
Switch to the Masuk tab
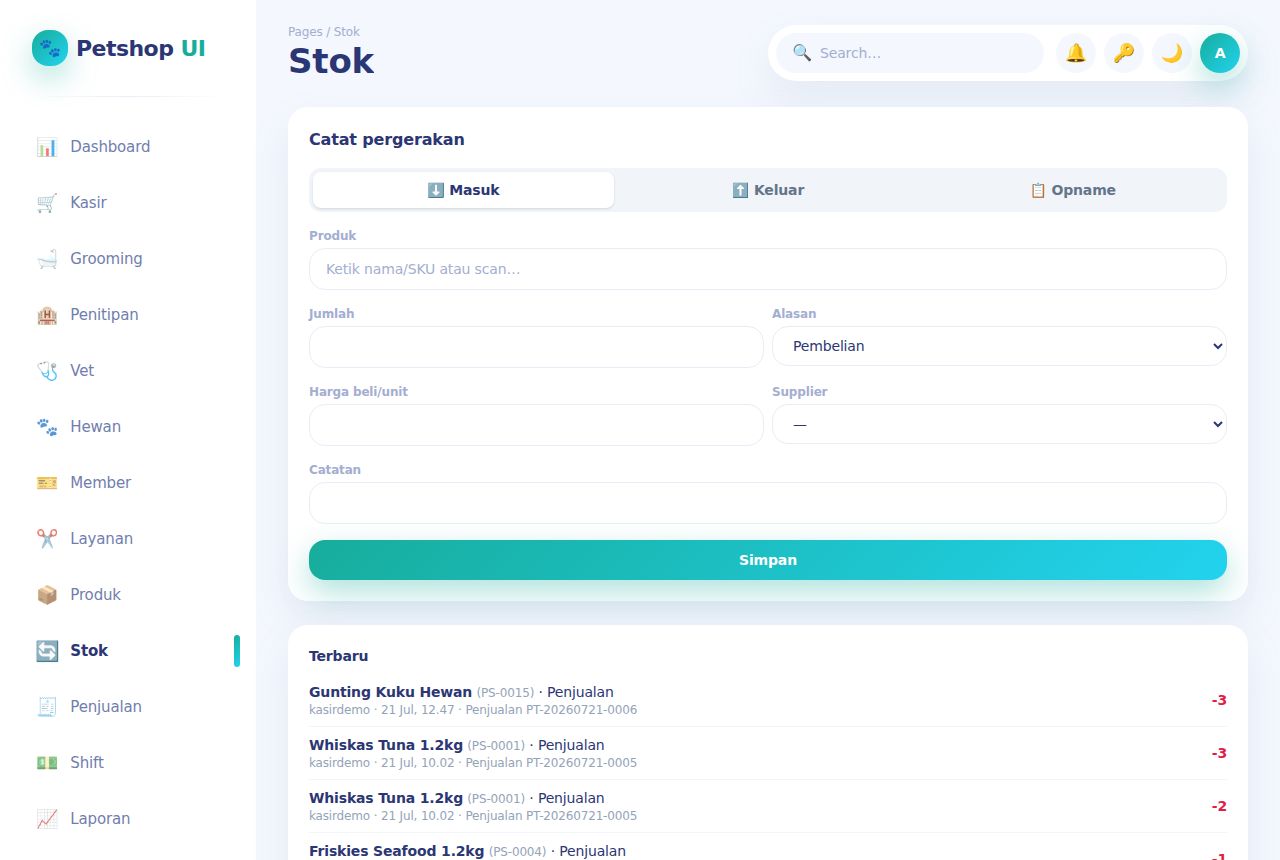[x=463, y=190]
